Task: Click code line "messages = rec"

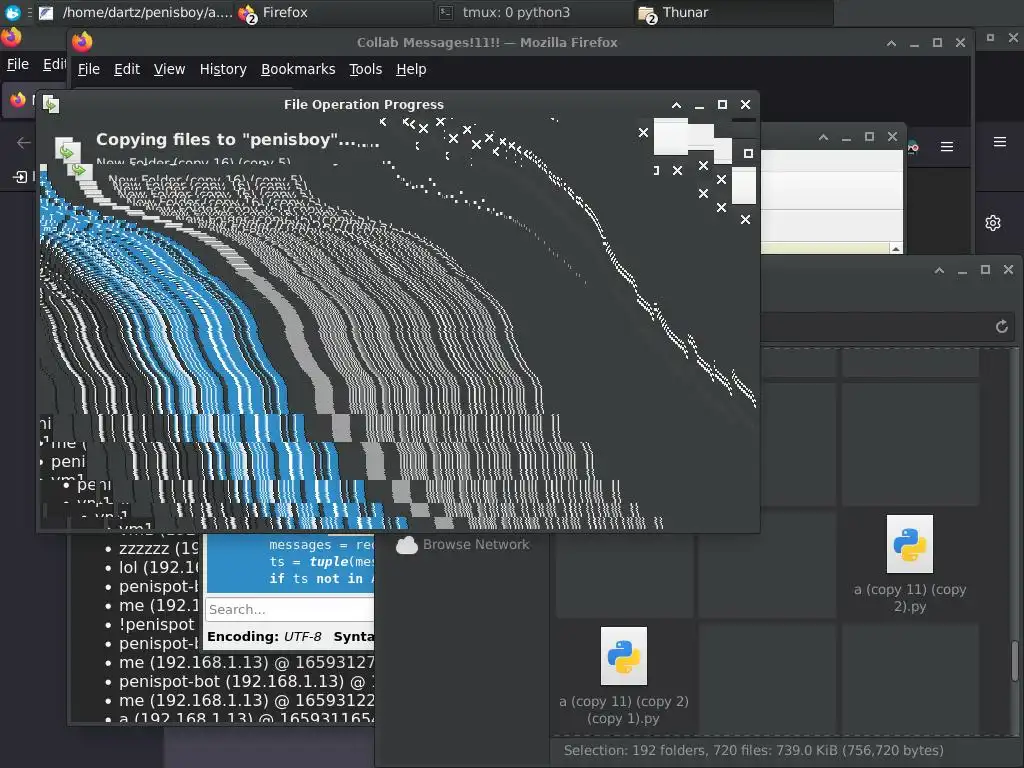Action: pyautogui.click(x=321, y=545)
